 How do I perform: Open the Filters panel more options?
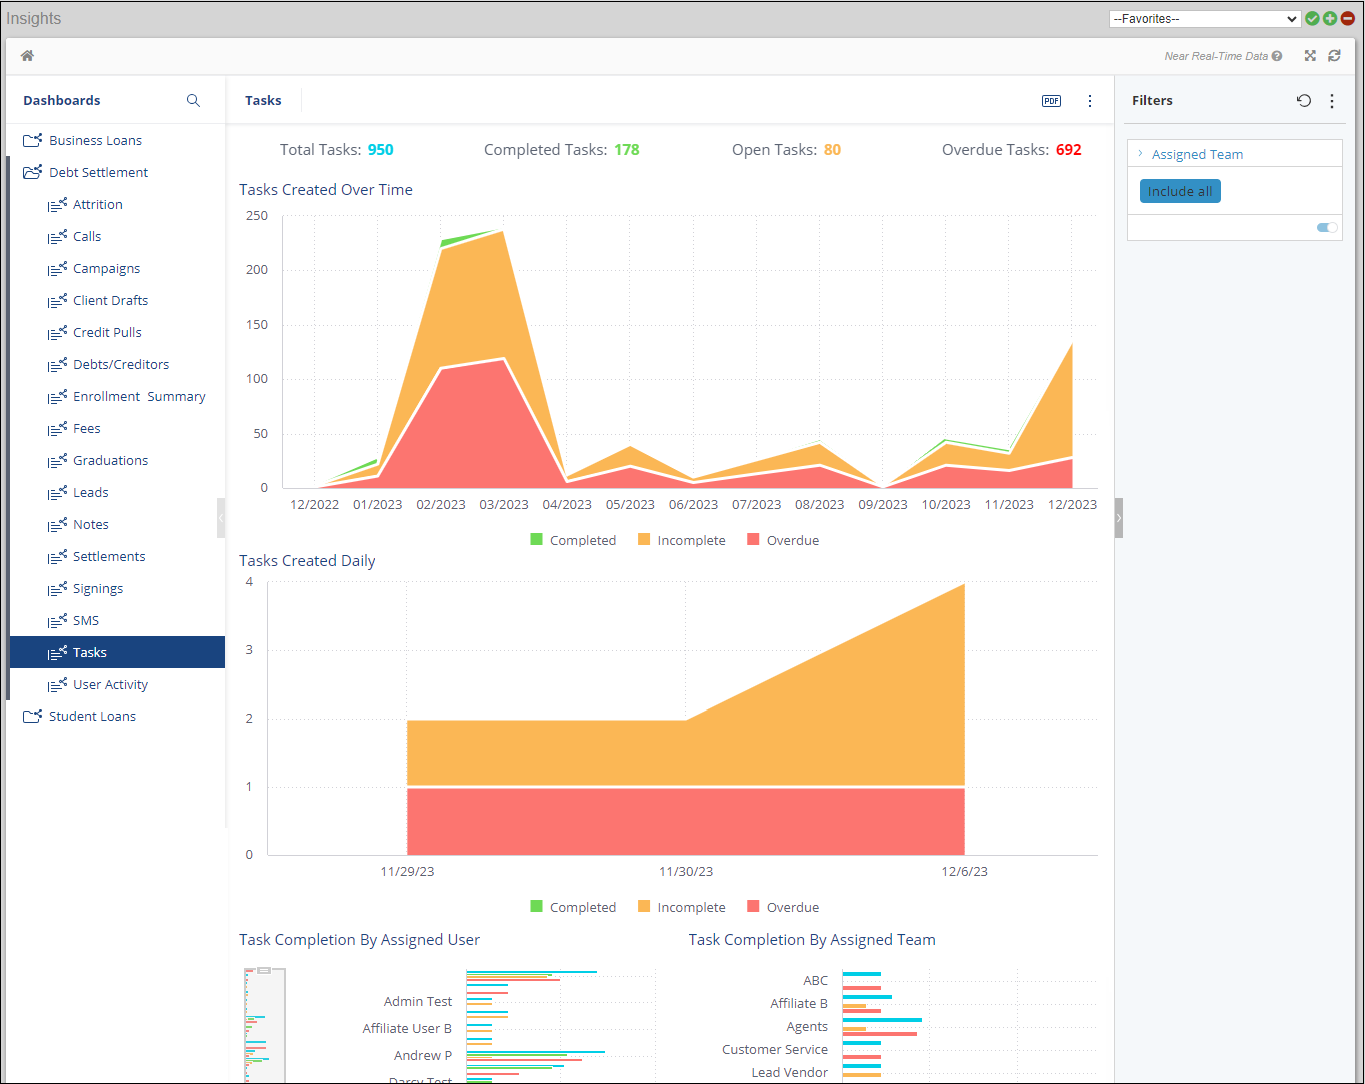[x=1332, y=101]
